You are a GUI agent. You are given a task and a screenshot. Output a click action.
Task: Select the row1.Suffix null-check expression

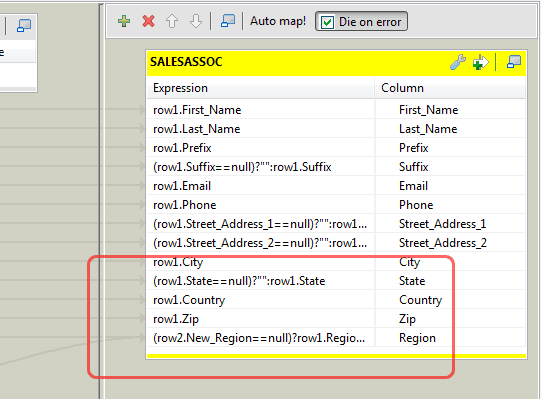click(x=261, y=167)
